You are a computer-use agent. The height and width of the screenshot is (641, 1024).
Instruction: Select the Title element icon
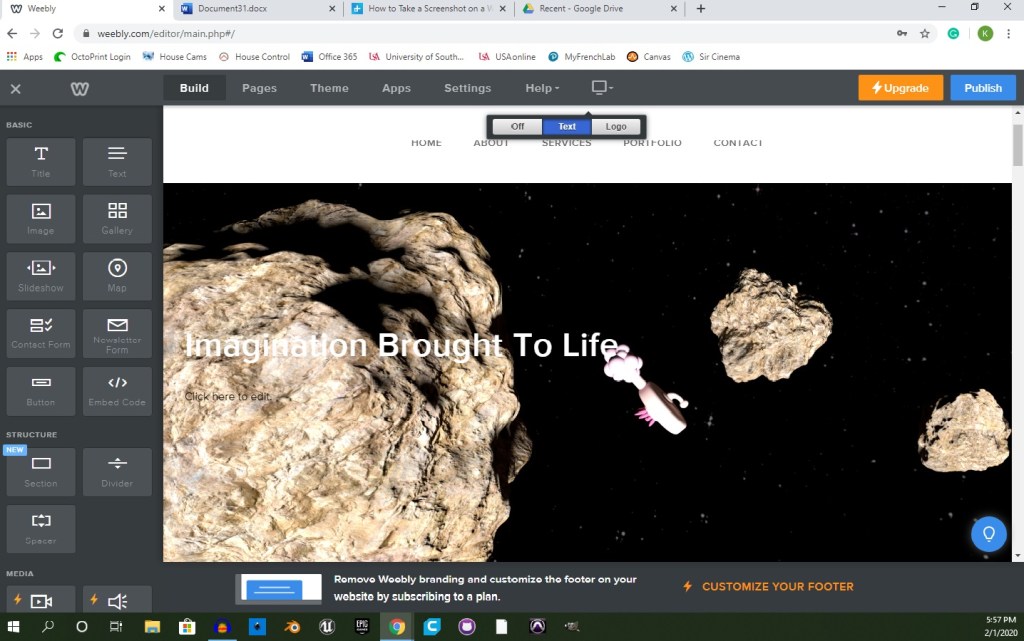coord(41,161)
